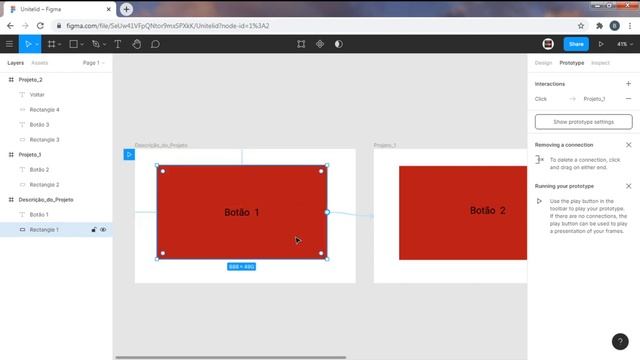Open the user avatar in toolbar

[548, 44]
